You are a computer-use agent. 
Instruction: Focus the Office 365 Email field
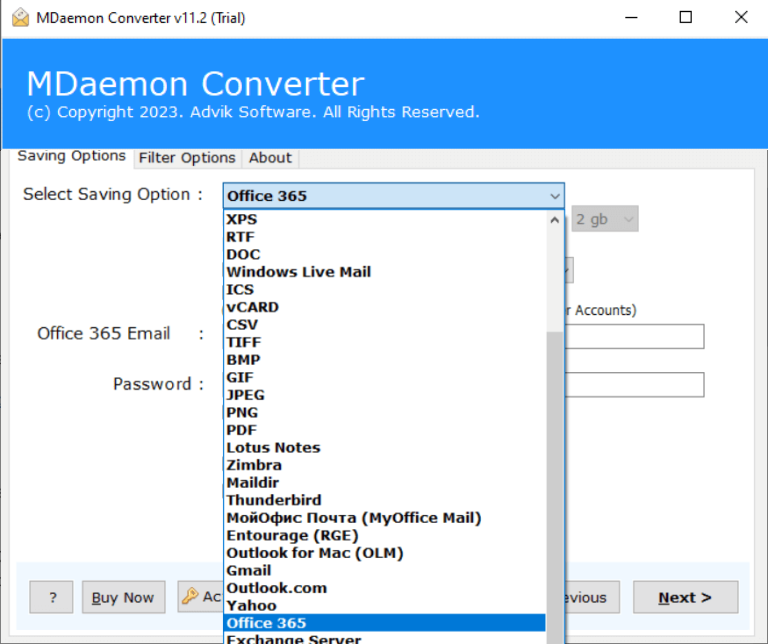pyautogui.click(x=634, y=336)
